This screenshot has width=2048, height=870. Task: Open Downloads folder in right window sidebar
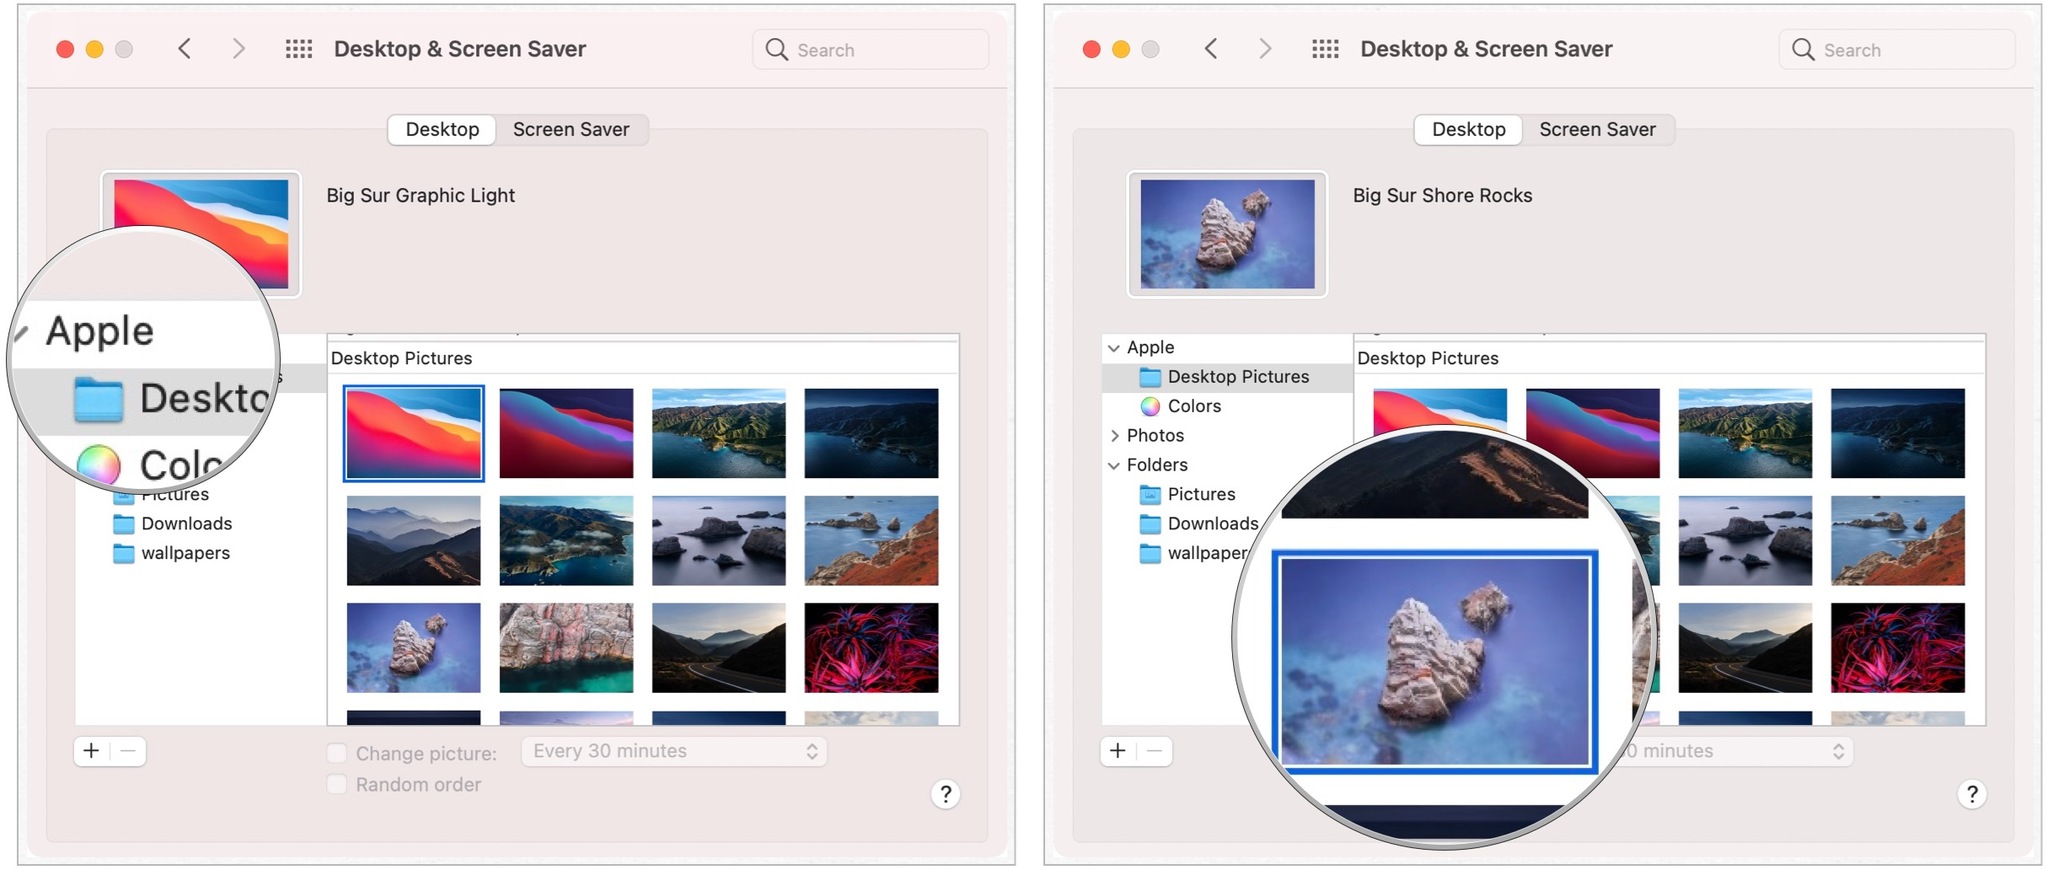[1199, 523]
